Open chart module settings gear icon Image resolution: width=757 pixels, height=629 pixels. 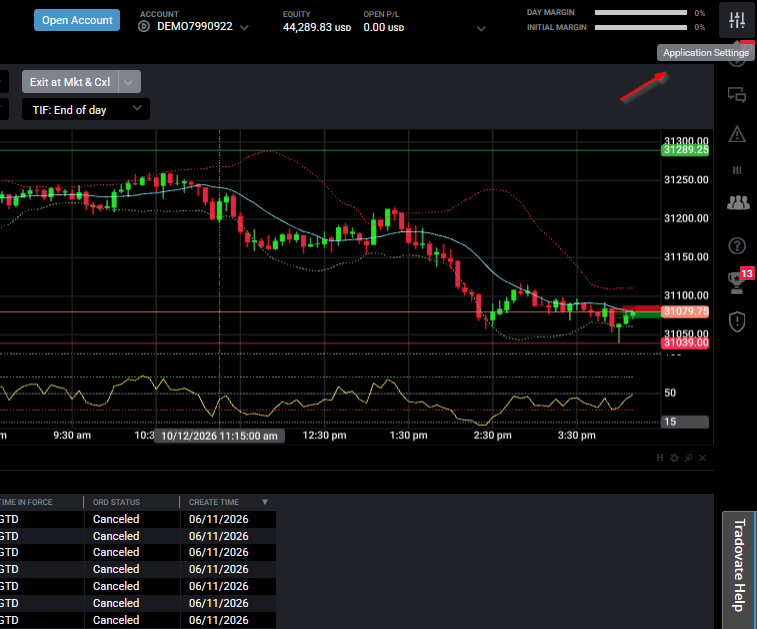(x=674, y=458)
